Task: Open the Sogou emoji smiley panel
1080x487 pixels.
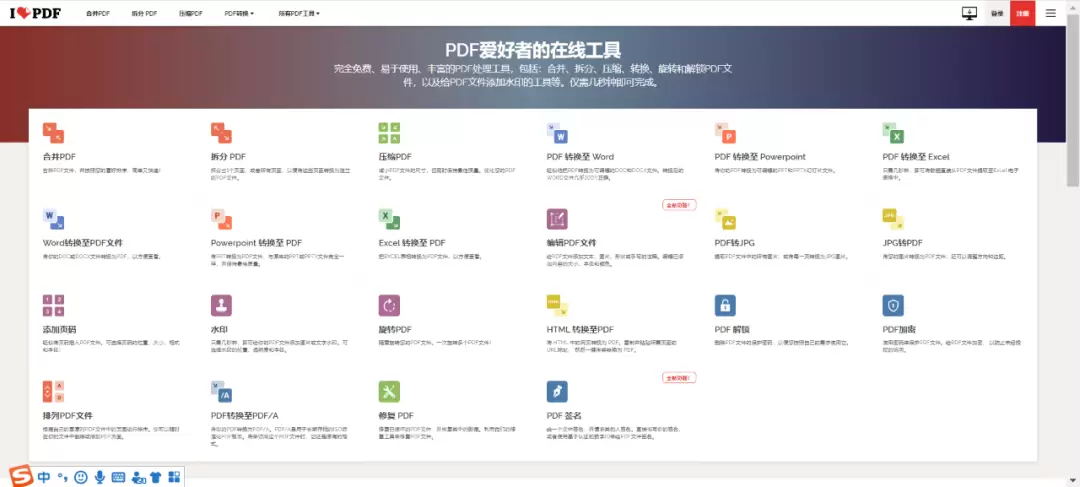Action: pos(81,477)
